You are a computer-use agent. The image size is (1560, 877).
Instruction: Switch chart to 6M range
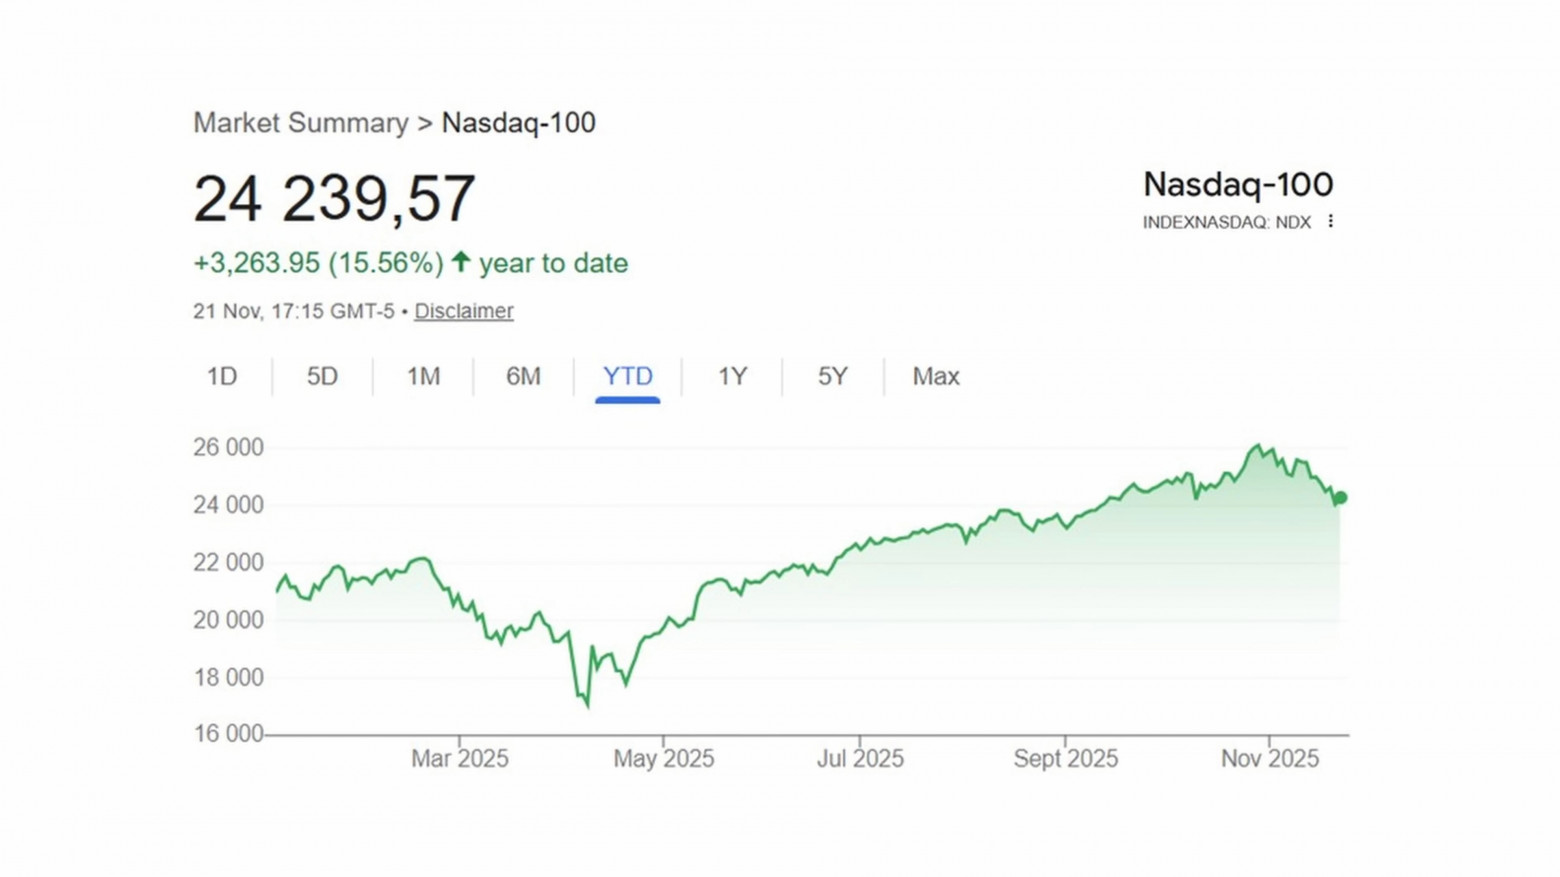(x=523, y=377)
